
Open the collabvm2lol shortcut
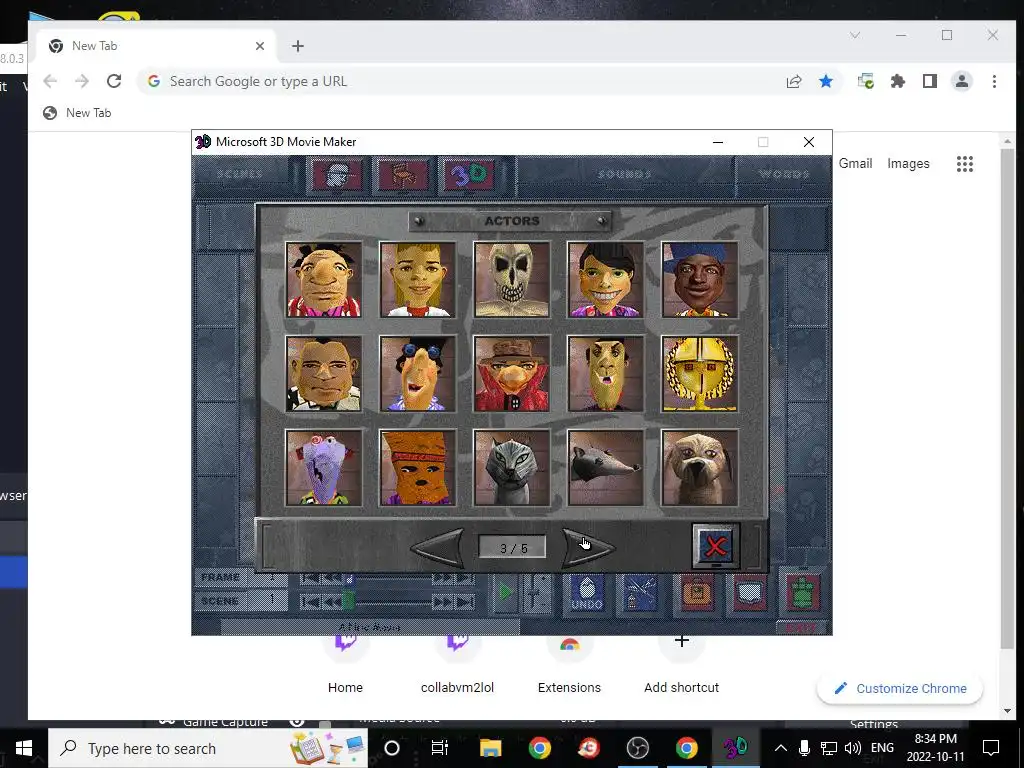tap(457, 666)
